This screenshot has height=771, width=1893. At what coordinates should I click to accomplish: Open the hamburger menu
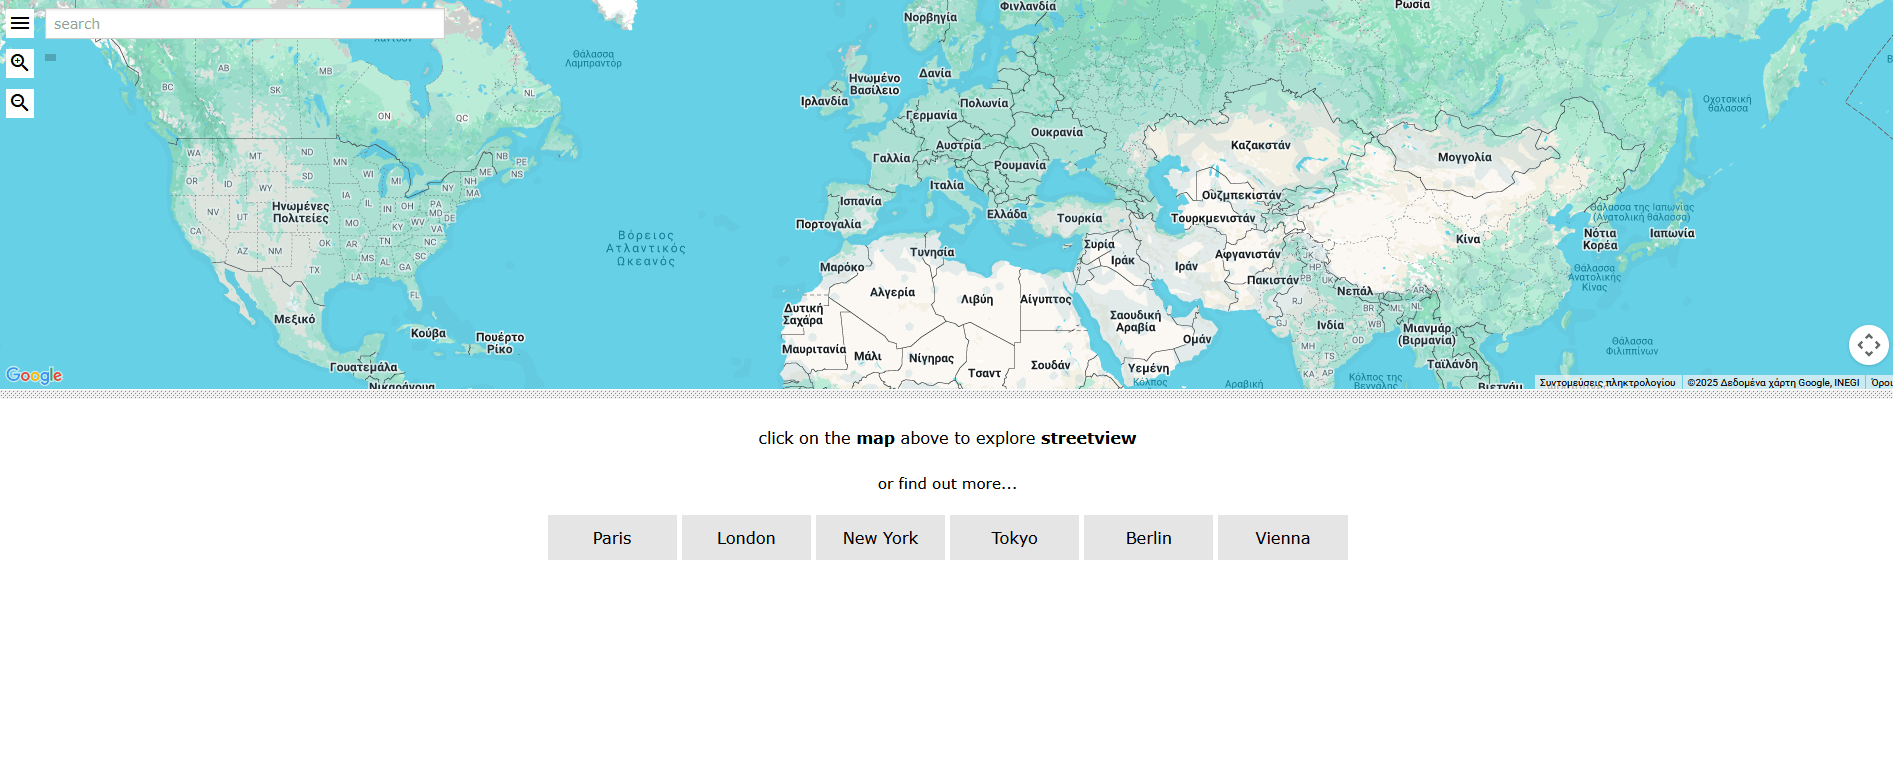click(x=19, y=23)
